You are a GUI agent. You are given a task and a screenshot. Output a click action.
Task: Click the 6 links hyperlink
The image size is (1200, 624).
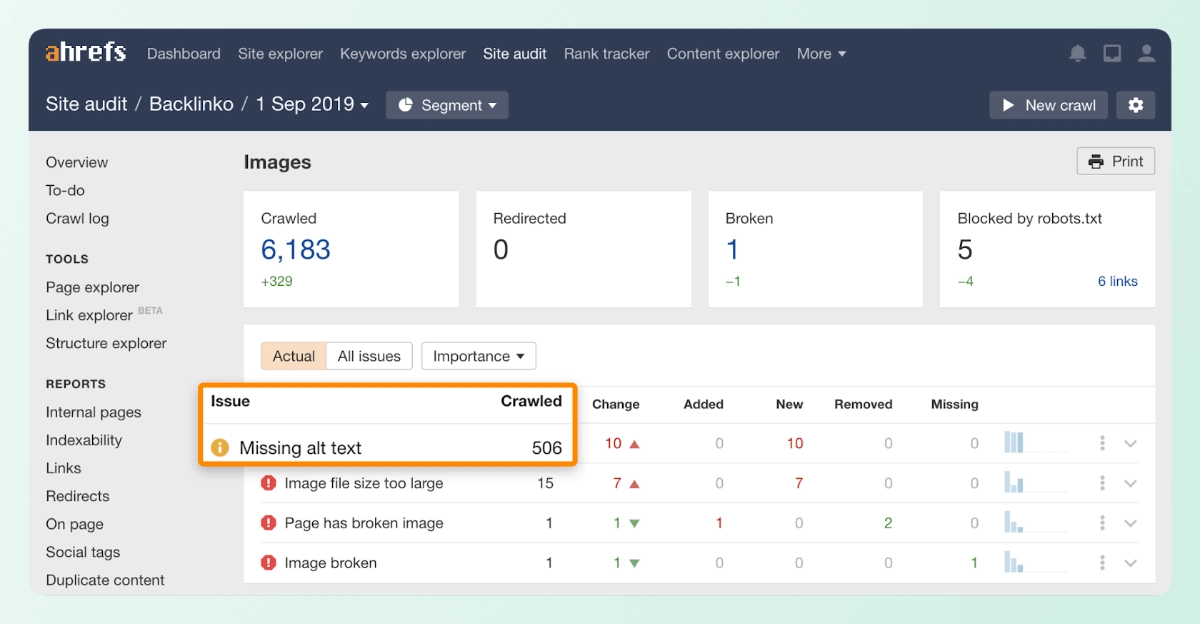click(x=1117, y=281)
